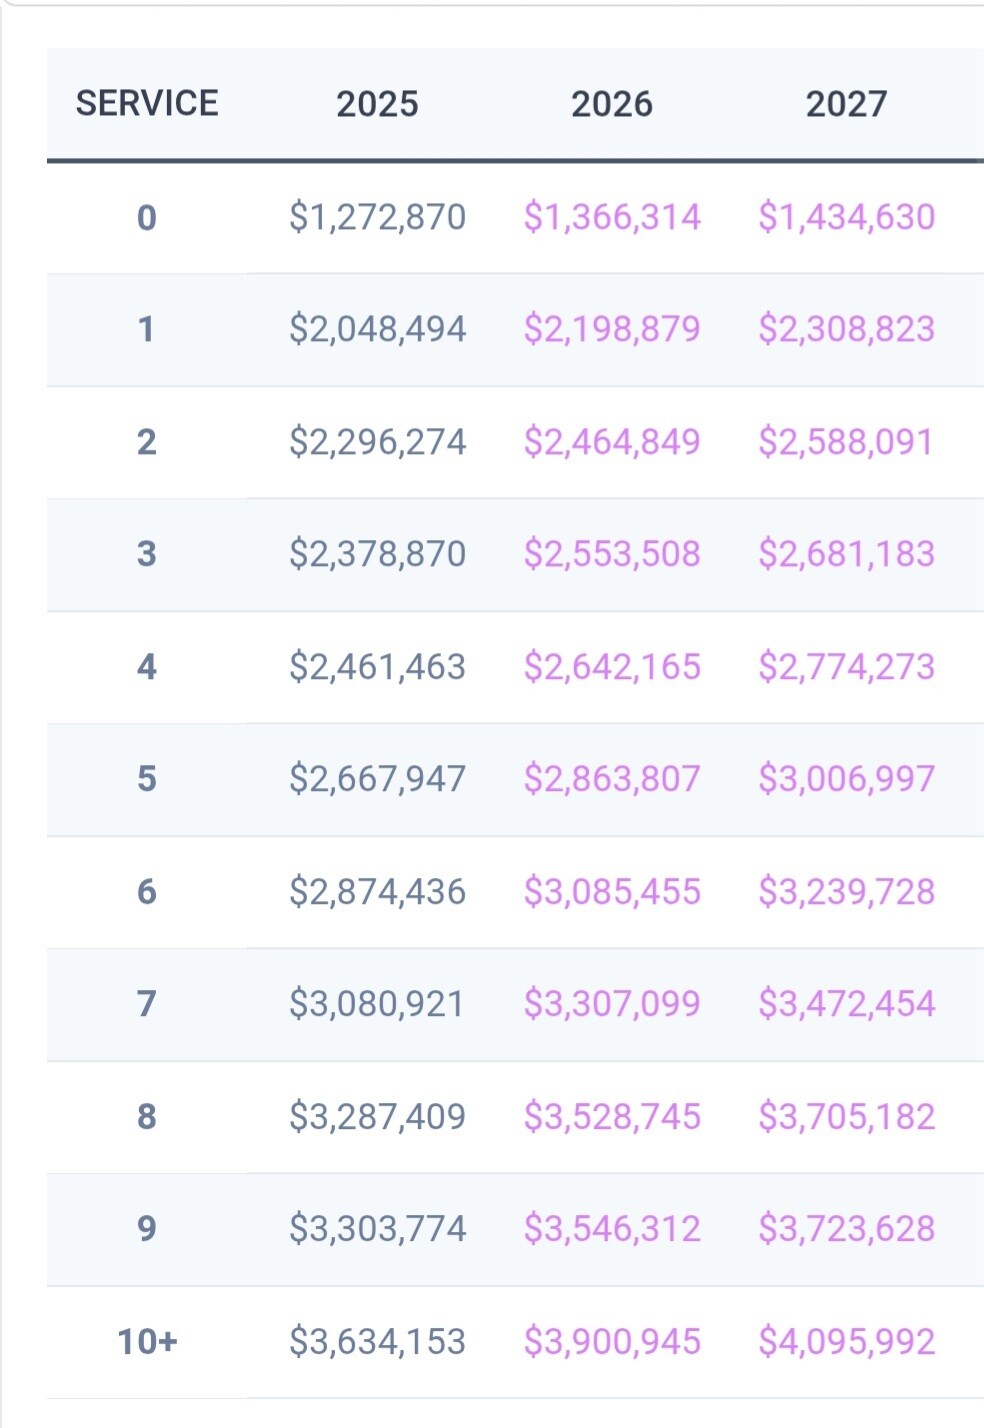Viewport: 984px width, 1428px height.
Task: Click the $2,774,273 amount in 2027
Action: coord(846,667)
